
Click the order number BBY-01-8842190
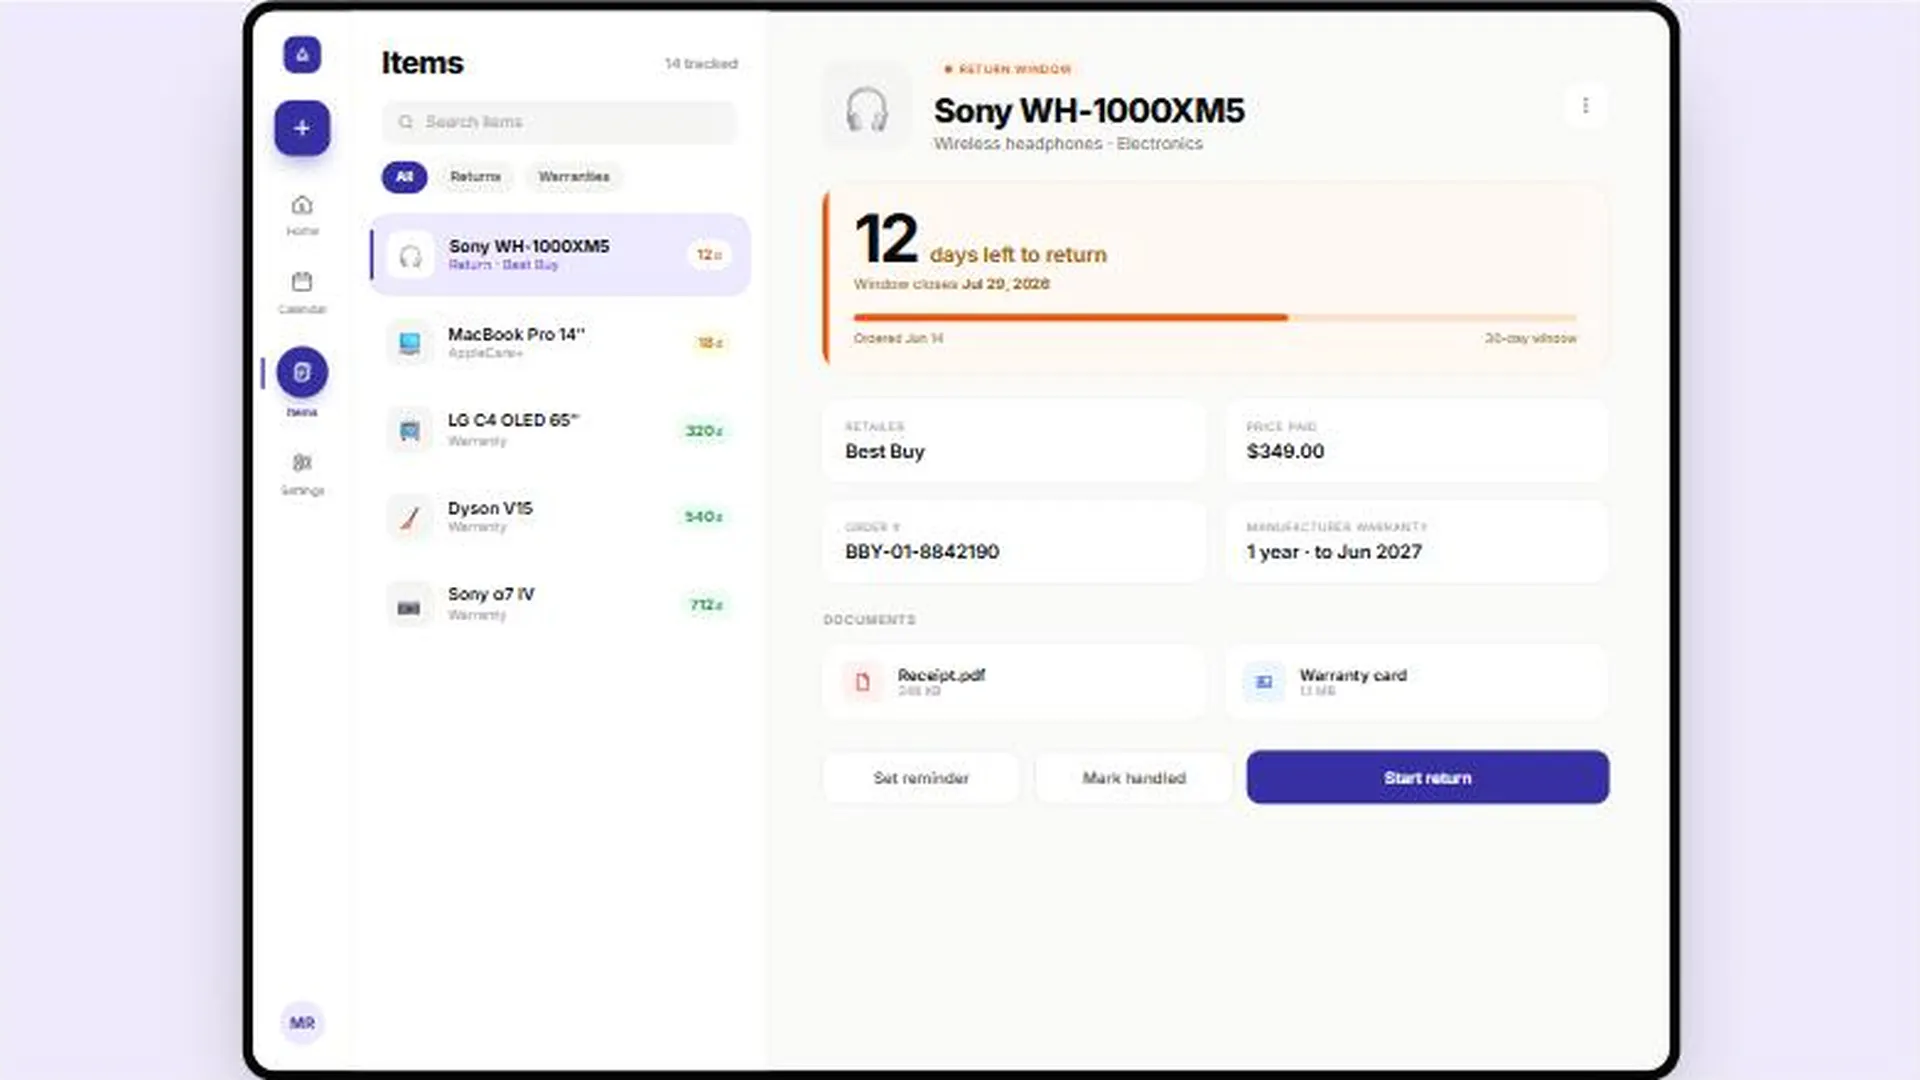point(922,552)
